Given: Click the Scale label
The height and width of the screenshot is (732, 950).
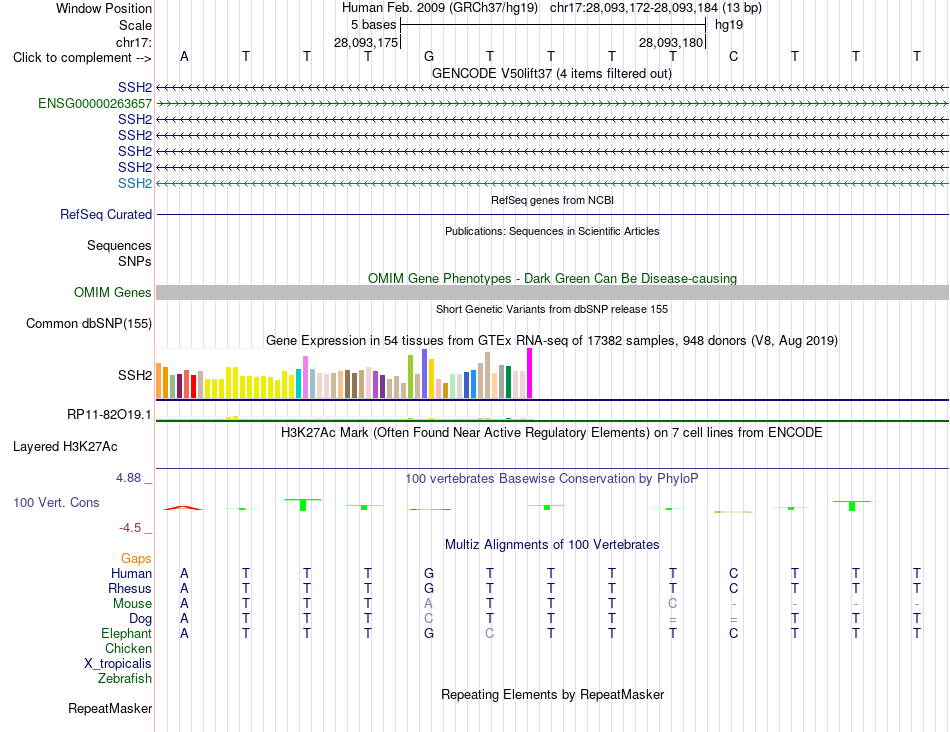Looking at the screenshot, I should (135, 25).
